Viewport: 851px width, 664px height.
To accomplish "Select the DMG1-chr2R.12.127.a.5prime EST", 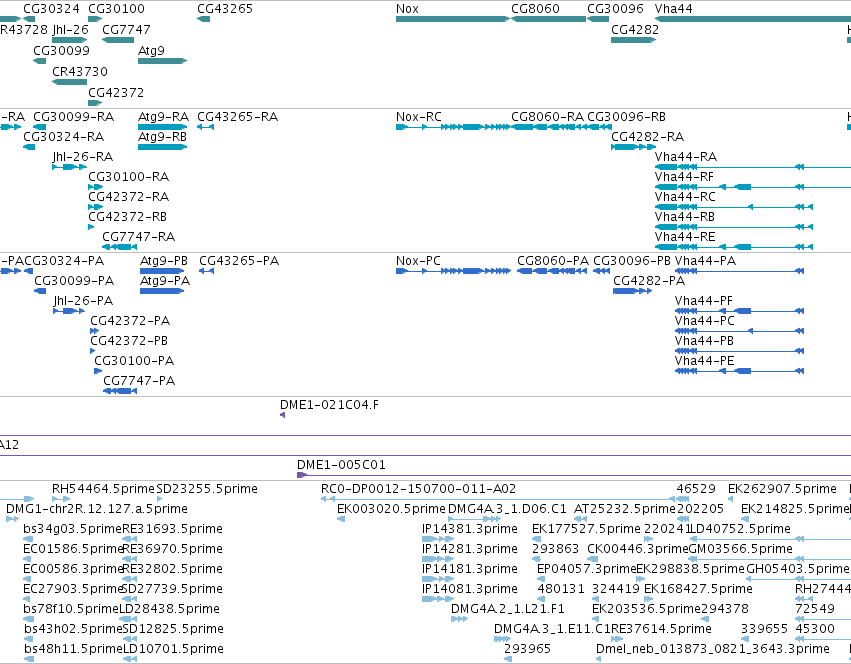I will [x=12, y=519].
